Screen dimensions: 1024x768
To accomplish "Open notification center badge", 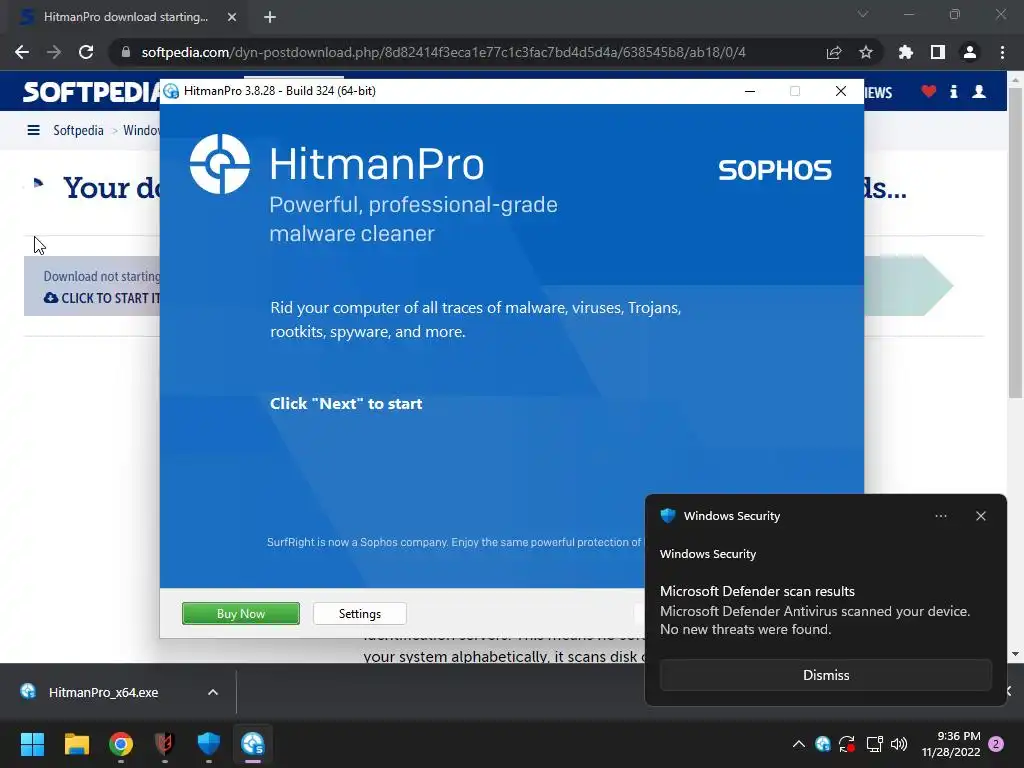I will pos(996,744).
